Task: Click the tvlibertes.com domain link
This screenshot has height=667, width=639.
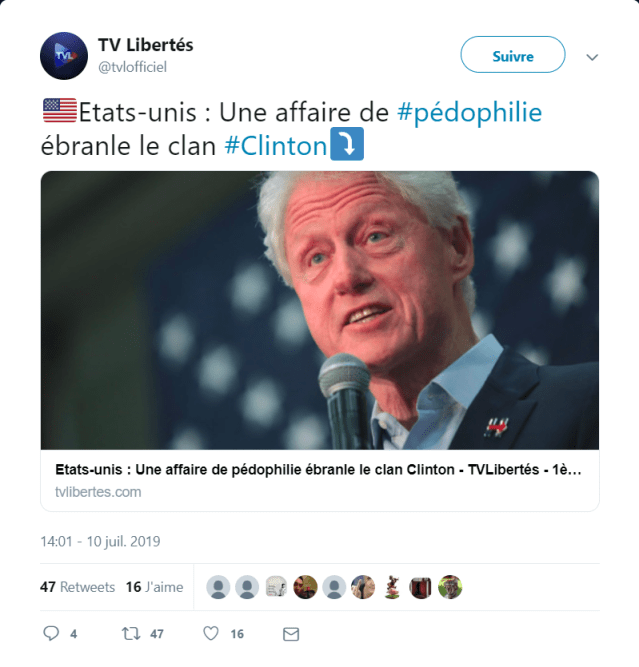Action: (x=98, y=492)
